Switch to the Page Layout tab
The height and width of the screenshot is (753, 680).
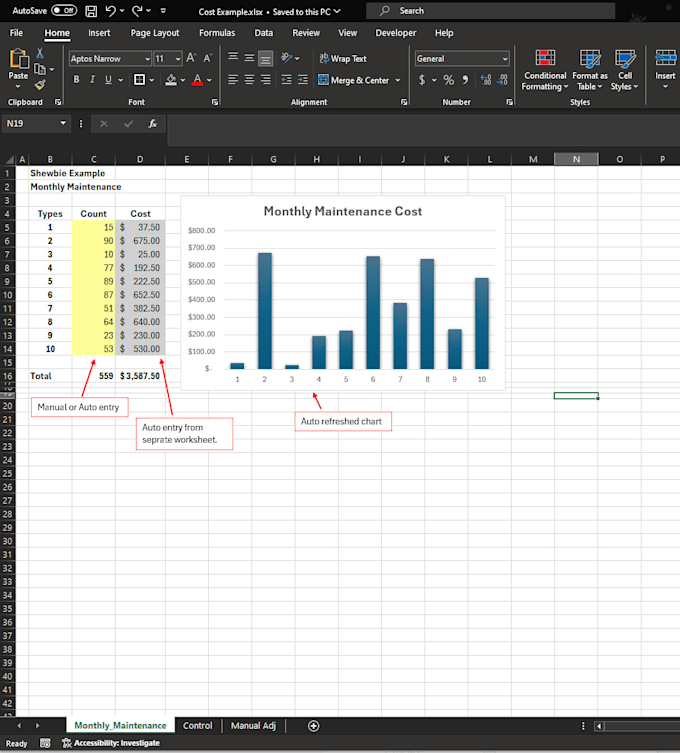point(155,33)
